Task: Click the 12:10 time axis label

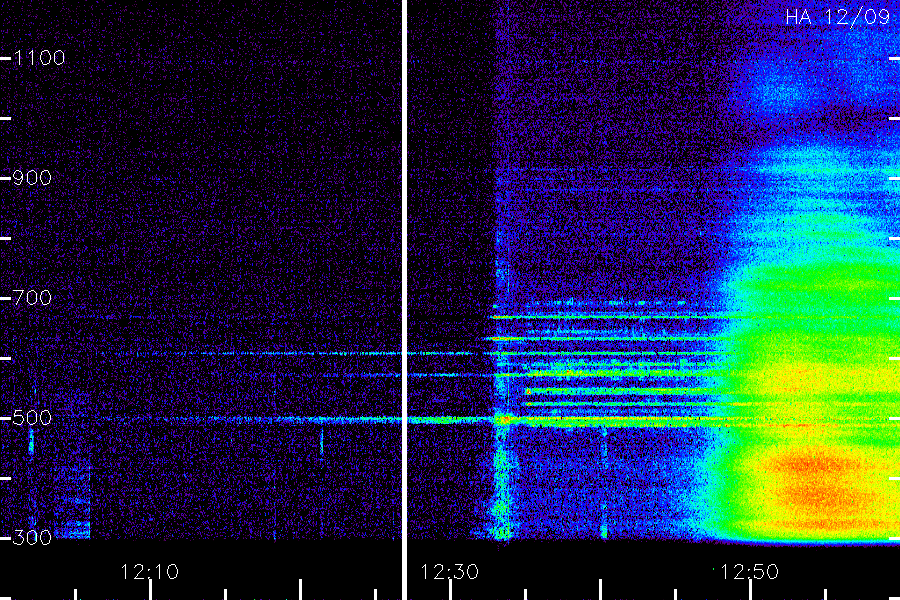Action: tap(150, 572)
